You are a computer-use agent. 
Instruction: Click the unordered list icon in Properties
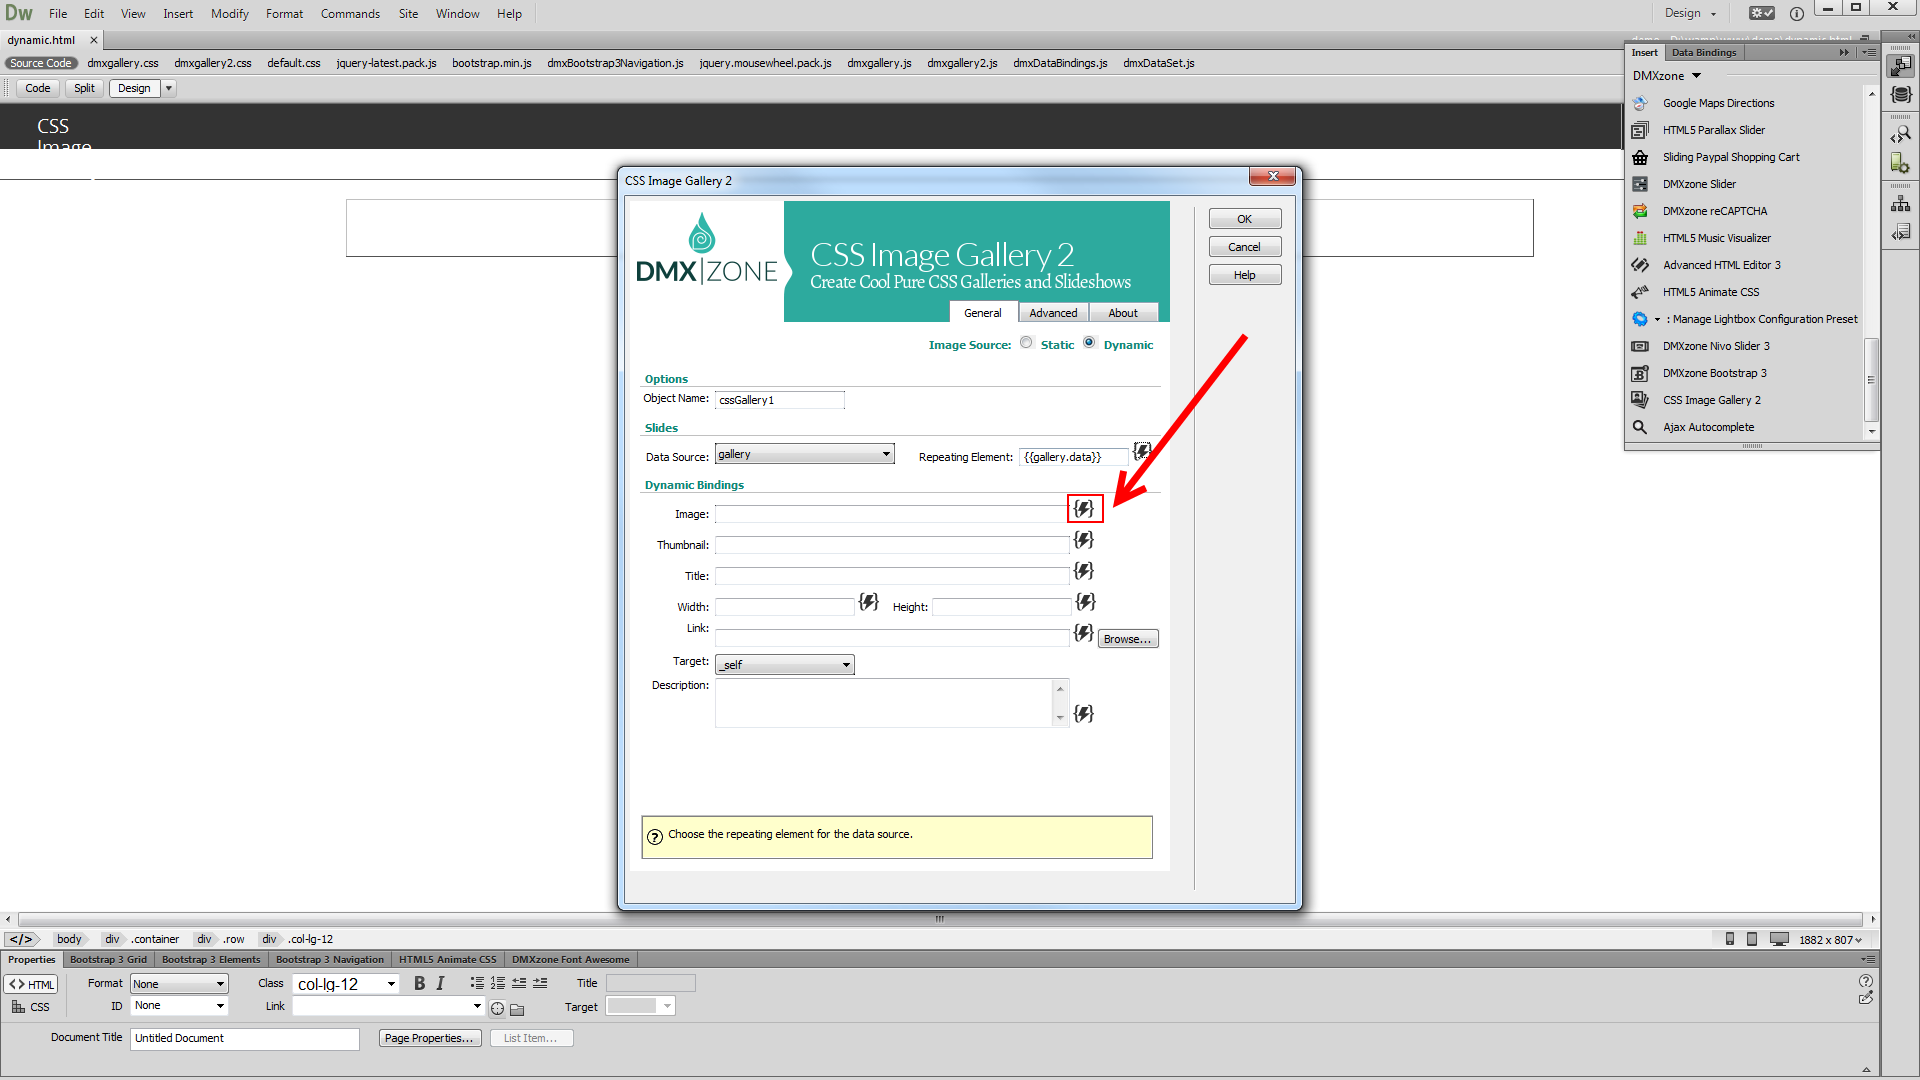(477, 984)
